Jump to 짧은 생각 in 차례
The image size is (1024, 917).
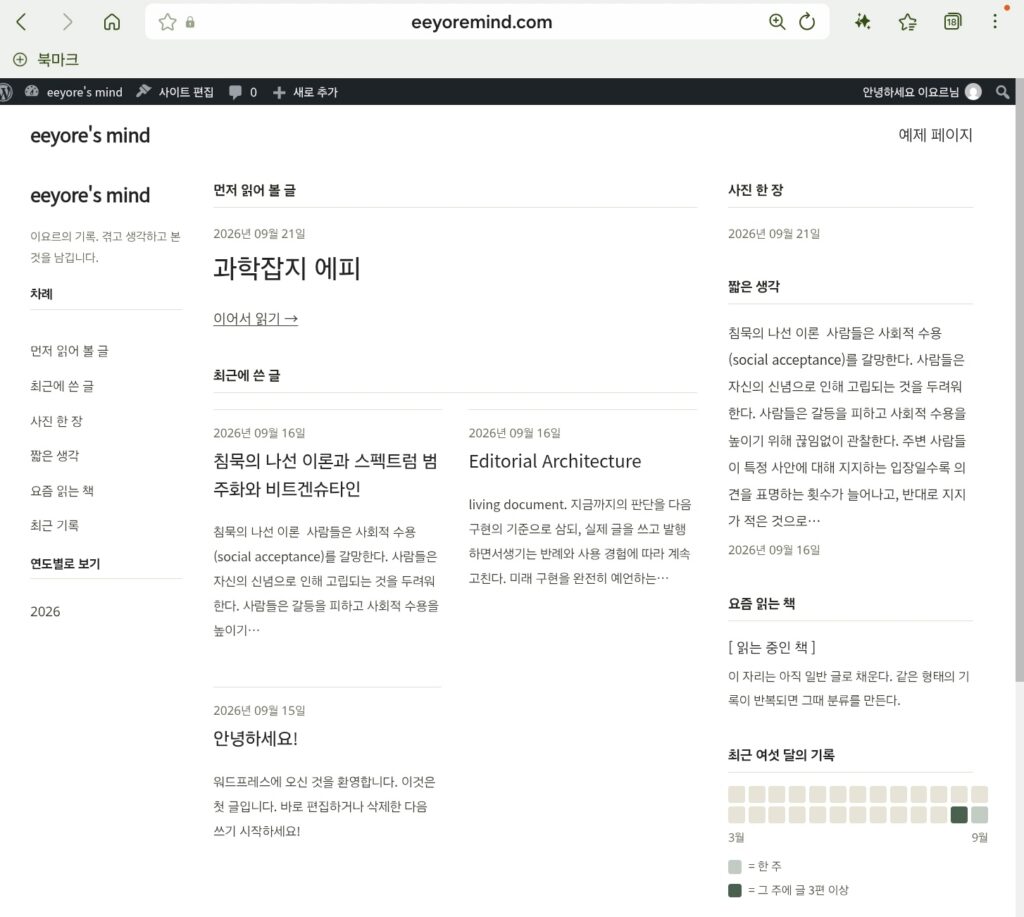[x=54, y=456]
